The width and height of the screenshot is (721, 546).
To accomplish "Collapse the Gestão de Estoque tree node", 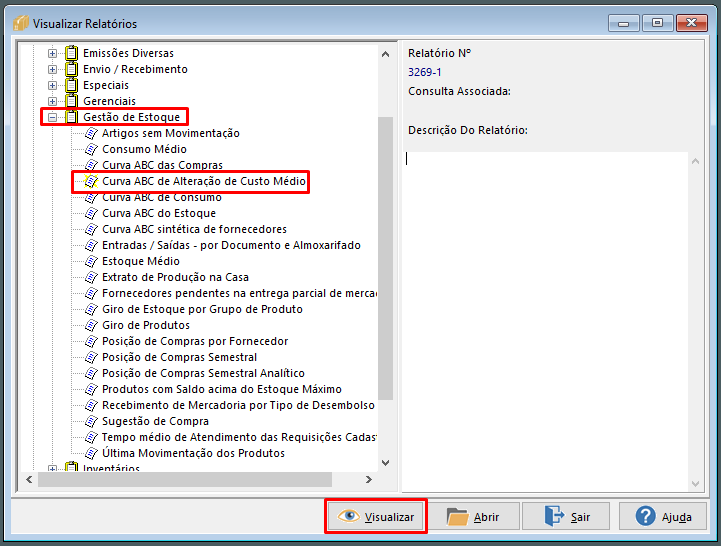I will [52, 117].
